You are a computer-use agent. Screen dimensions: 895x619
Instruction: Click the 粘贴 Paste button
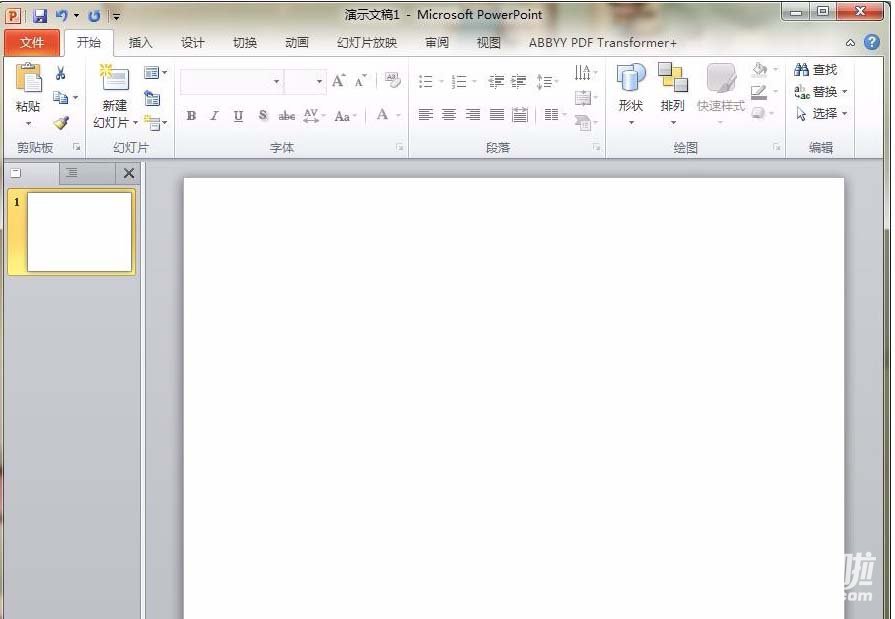pyautogui.click(x=28, y=94)
